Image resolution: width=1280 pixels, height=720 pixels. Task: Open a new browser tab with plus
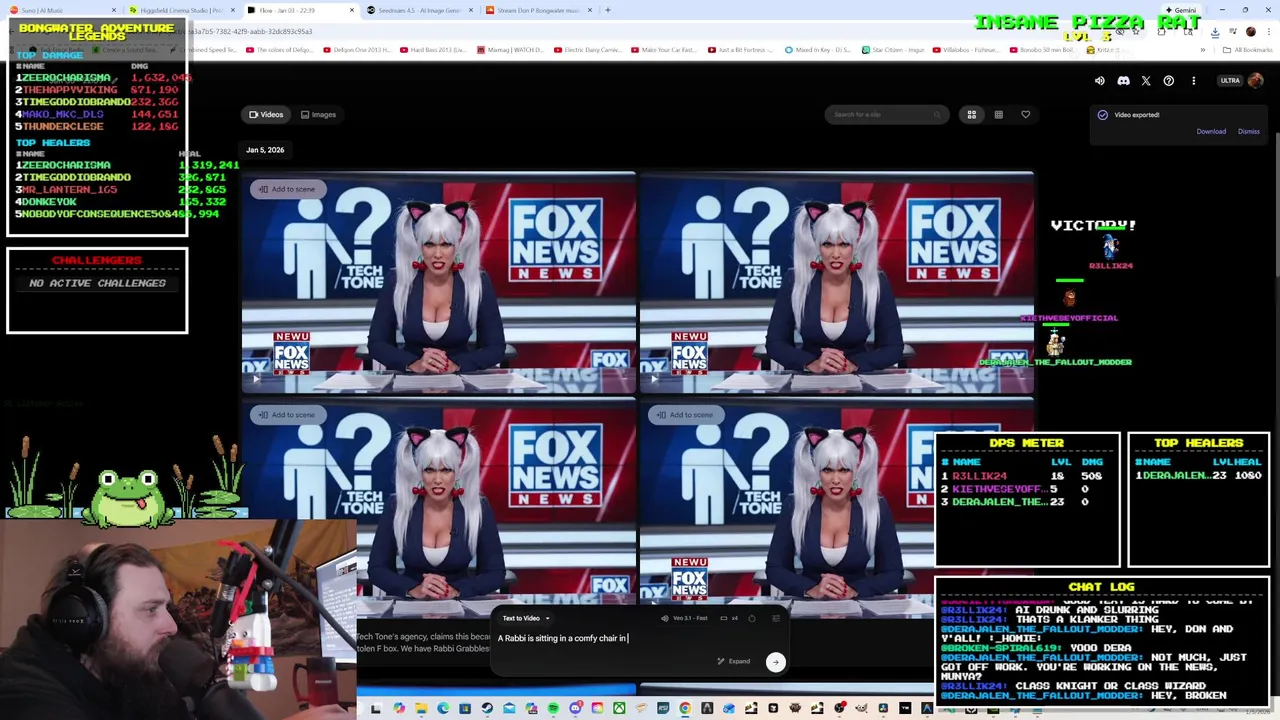[608, 10]
